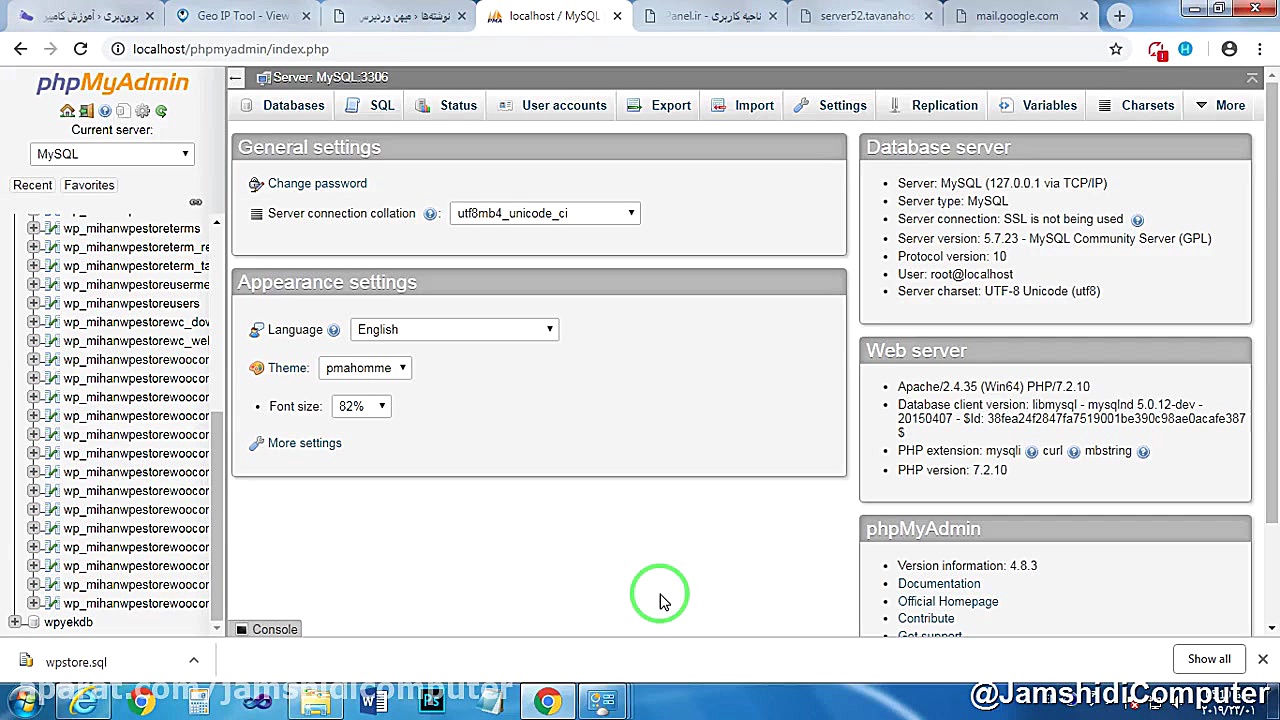The width and height of the screenshot is (1280, 720).
Task: Open Chrome profile account icon
Action: (1229, 49)
